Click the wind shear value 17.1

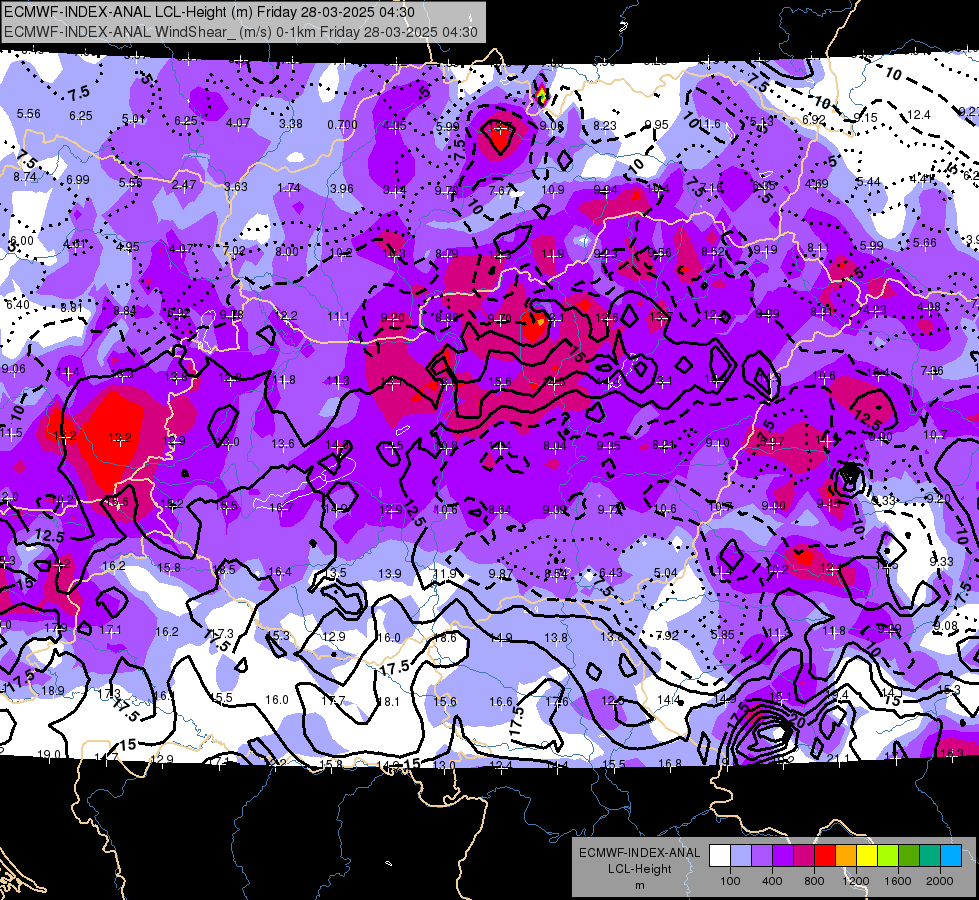coord(111,630)
